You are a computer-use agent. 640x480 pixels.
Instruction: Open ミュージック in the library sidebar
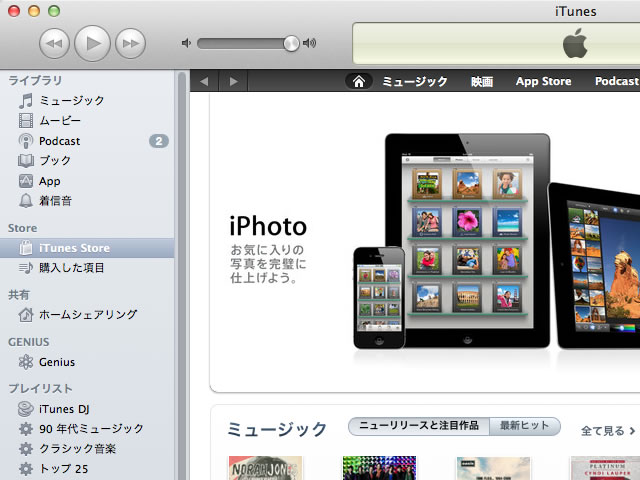pos(87,100)
